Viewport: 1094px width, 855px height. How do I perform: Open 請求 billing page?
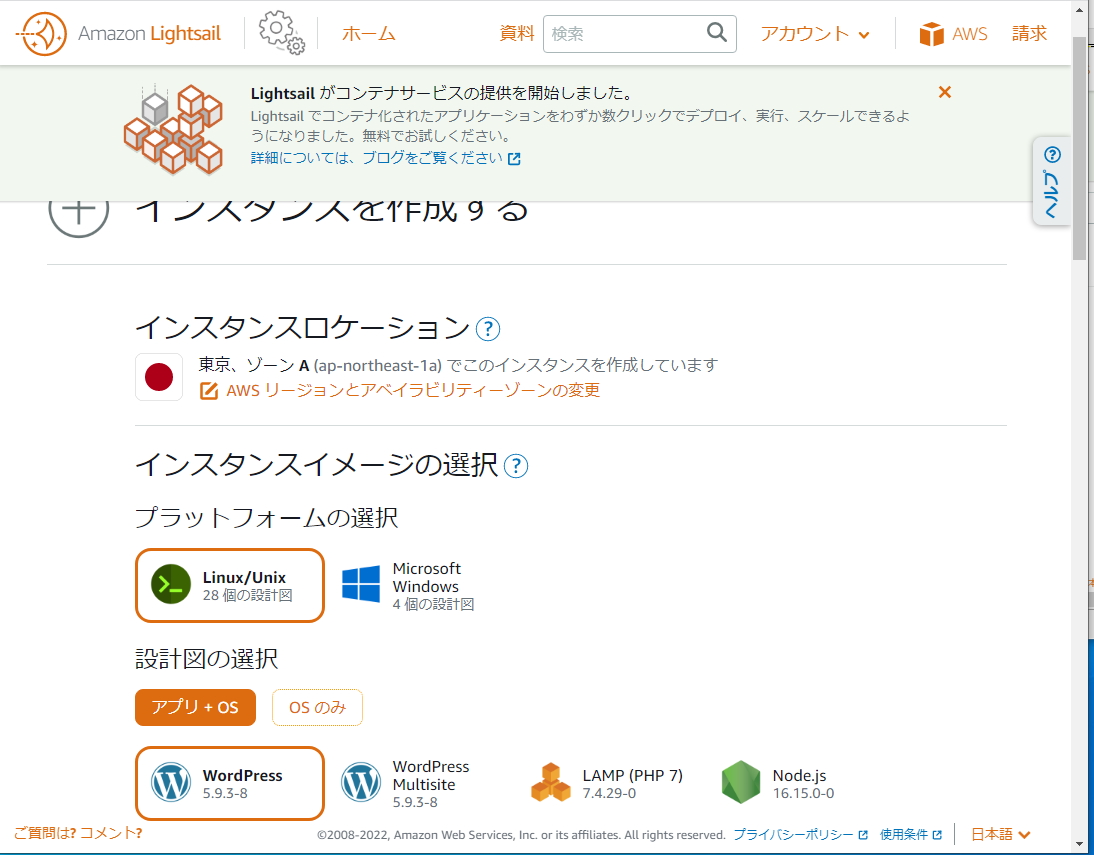click(1029, 34)
